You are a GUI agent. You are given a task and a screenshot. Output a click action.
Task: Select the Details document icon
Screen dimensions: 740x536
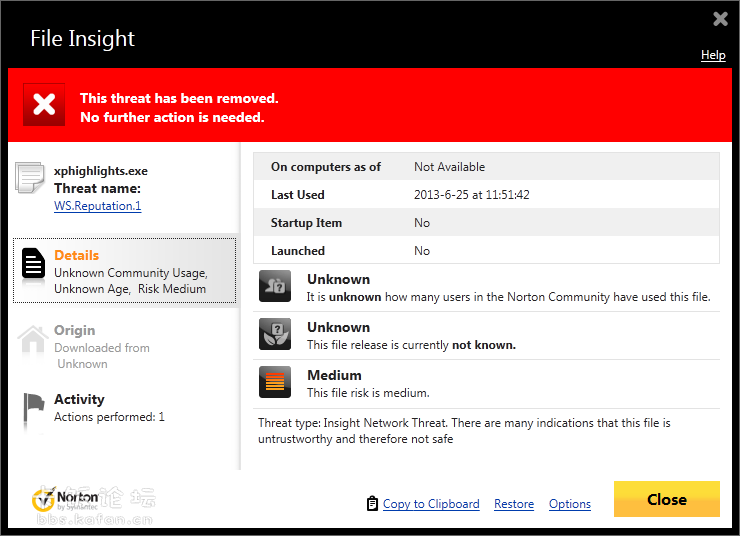point(33,264)
